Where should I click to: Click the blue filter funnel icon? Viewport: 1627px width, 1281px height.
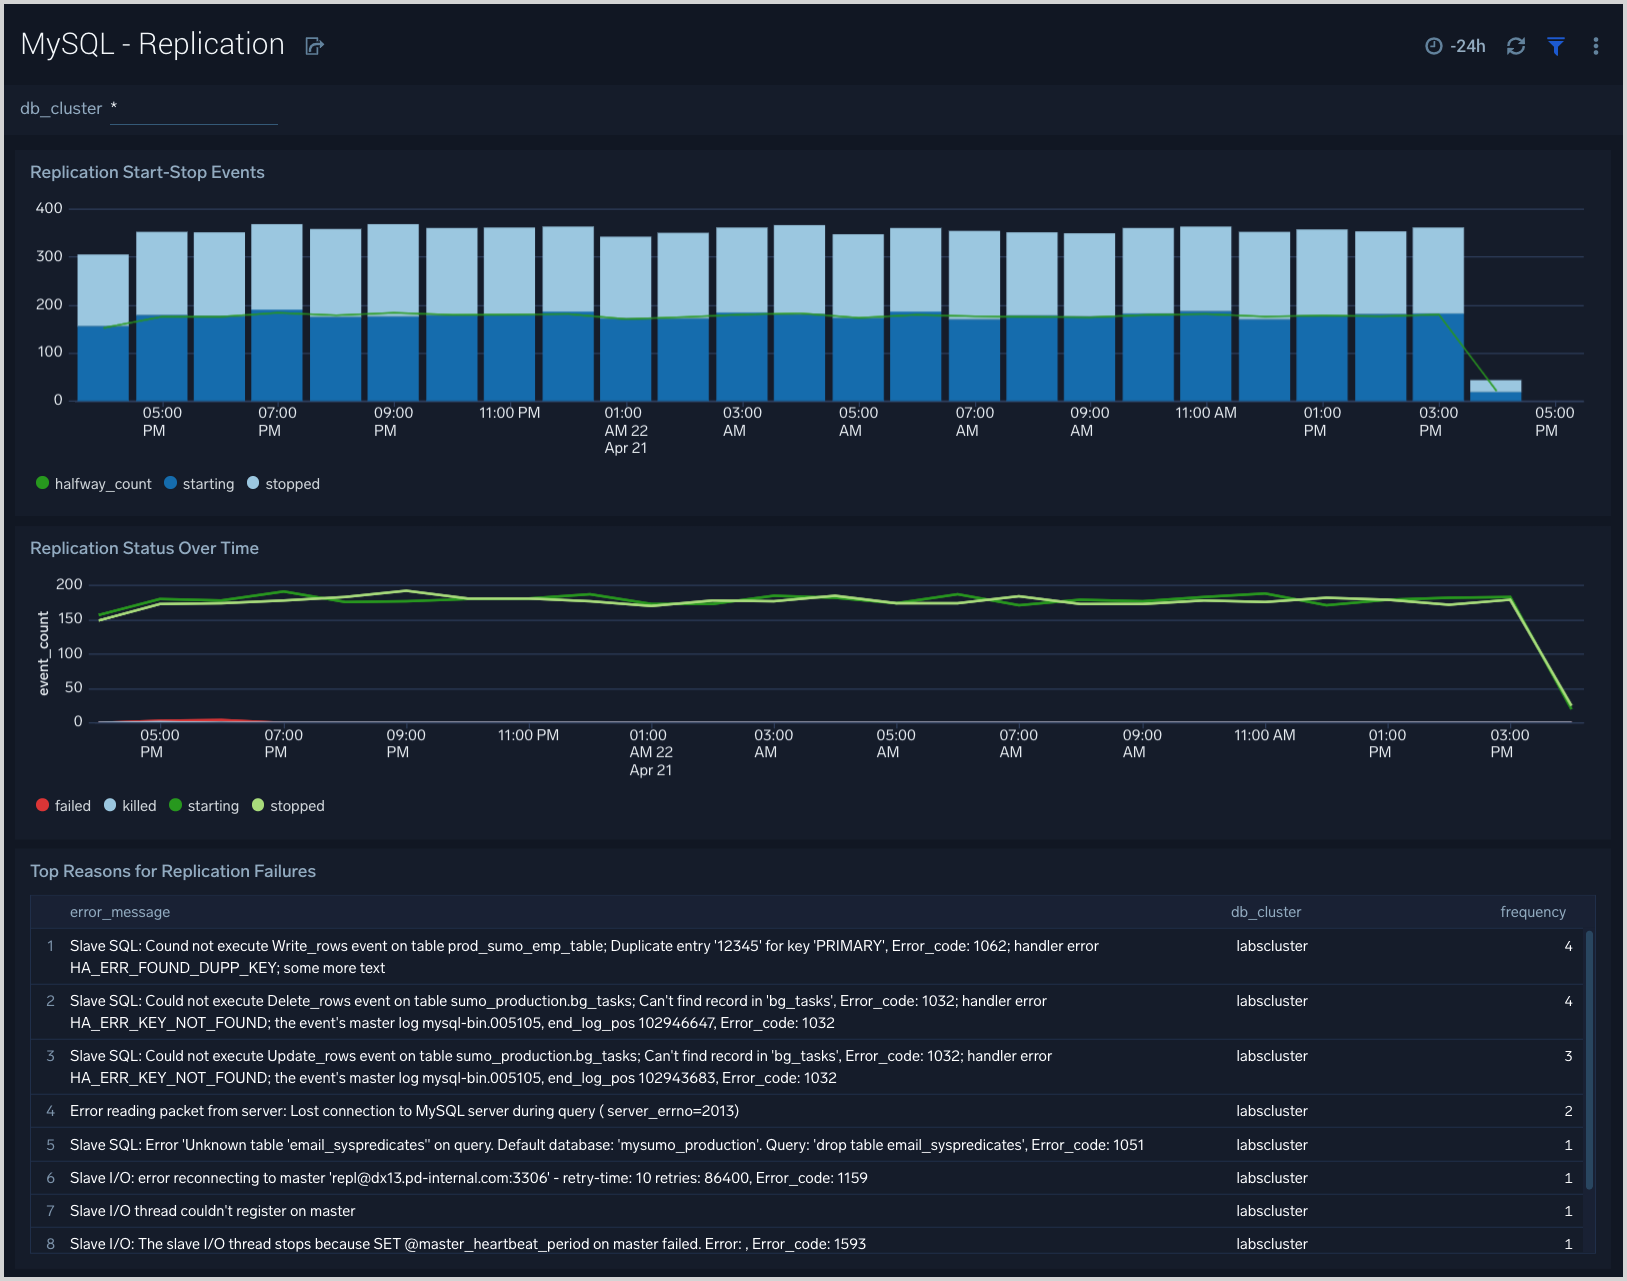click(1556, 46)
